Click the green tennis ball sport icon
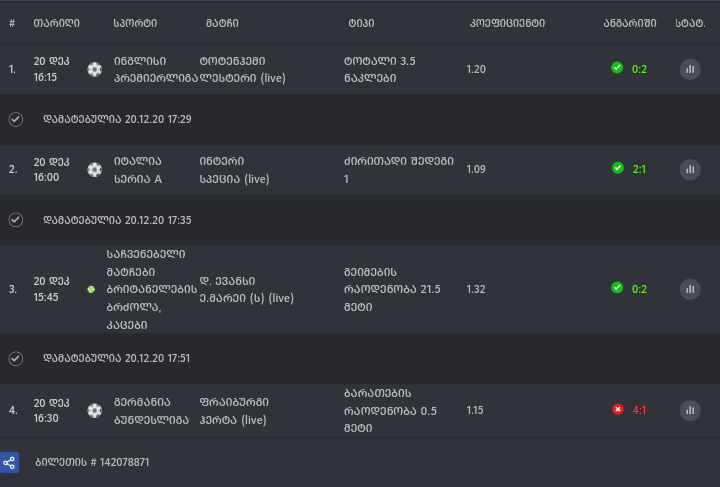The width and height of the screenshot is (720, 487). click(91, 289)
